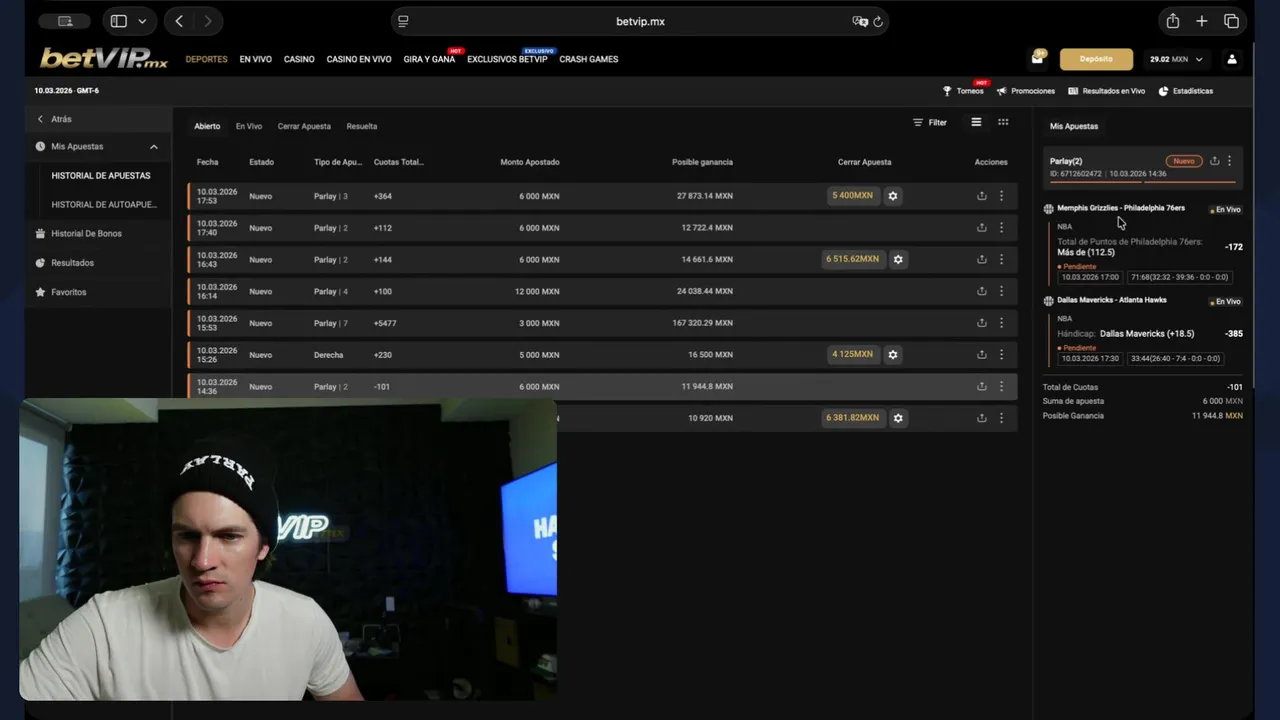Open HISTORIAL DE AUTOAPUESTAS item
The height and width of the screenshot is (720, 1280).
104,204
